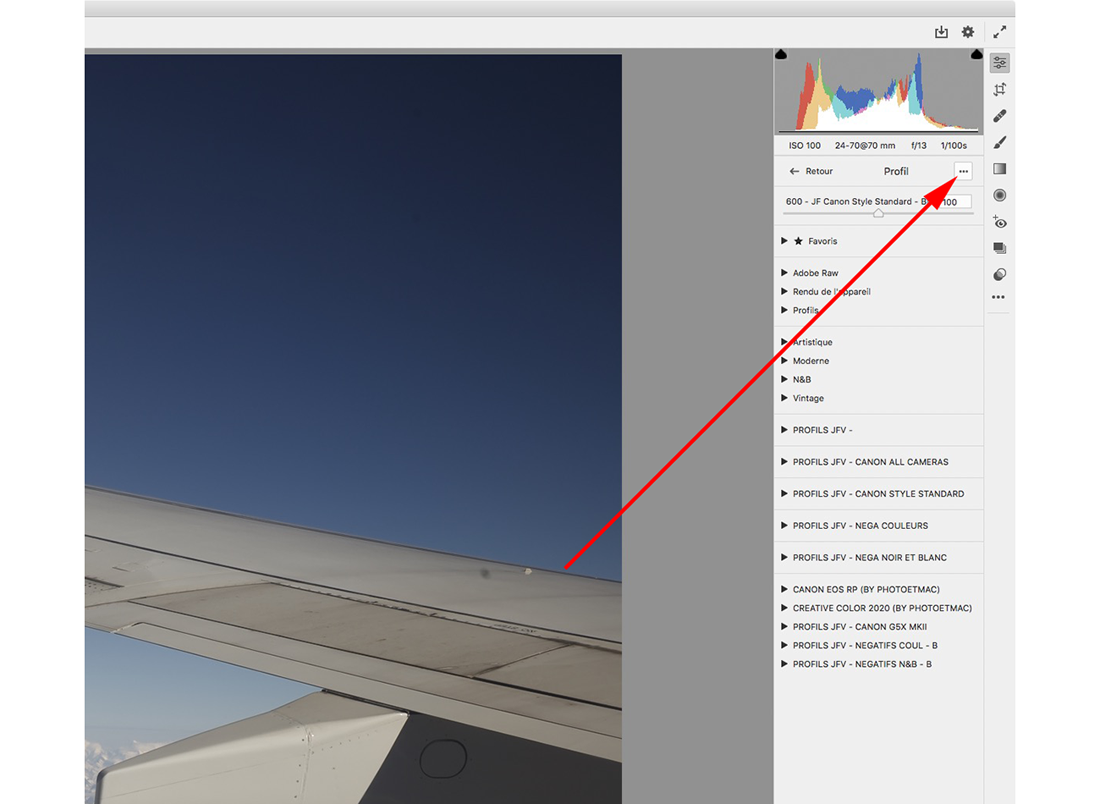Screen dimensions: 1100x804
Task: Select the Red Eye removal tool
Action: pos(999,222)
